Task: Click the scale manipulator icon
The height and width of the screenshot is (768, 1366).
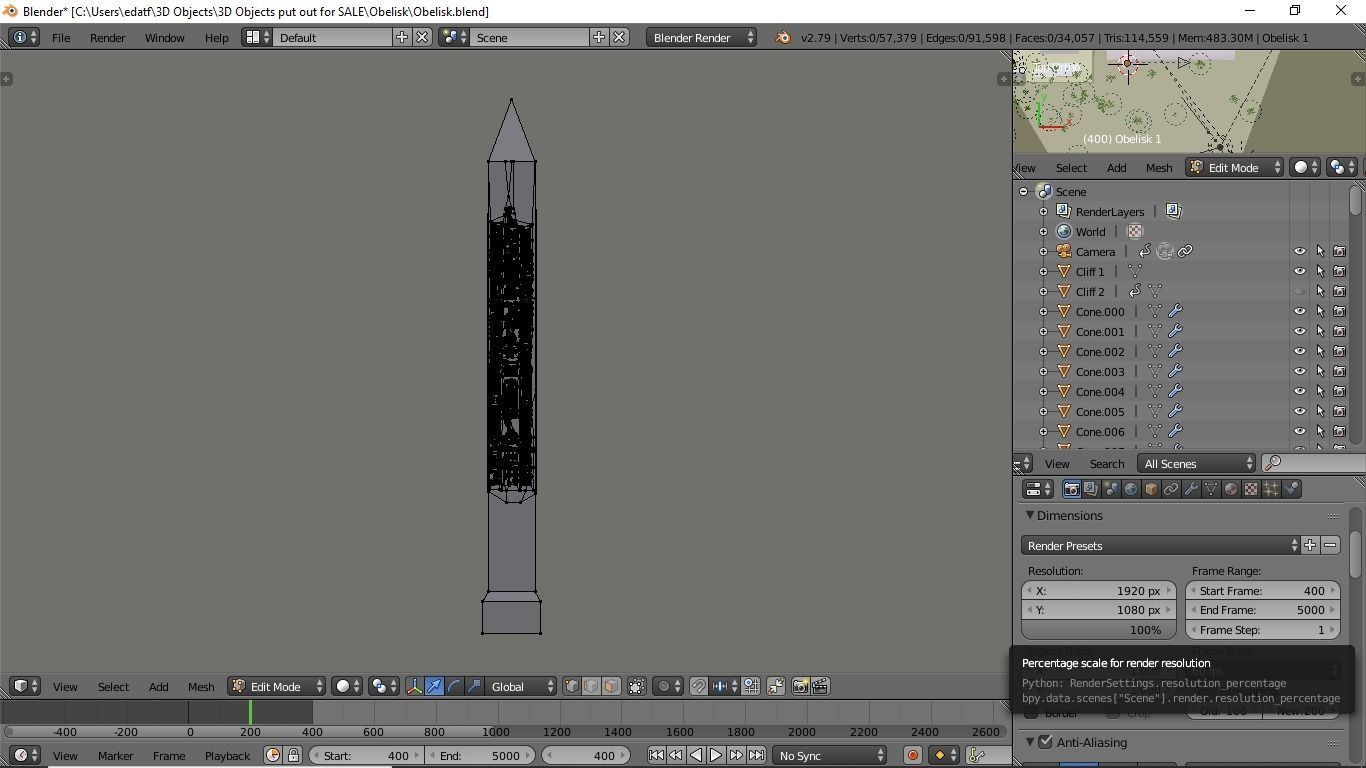Action: [x=474, y=686]
